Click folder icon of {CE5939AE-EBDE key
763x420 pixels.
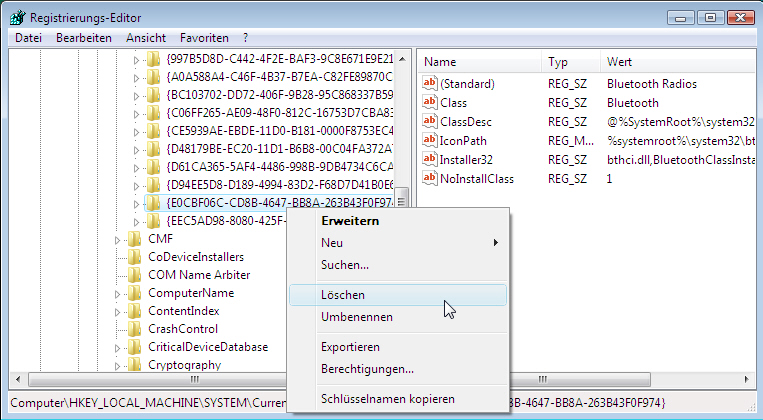click(x=153, y=131)
